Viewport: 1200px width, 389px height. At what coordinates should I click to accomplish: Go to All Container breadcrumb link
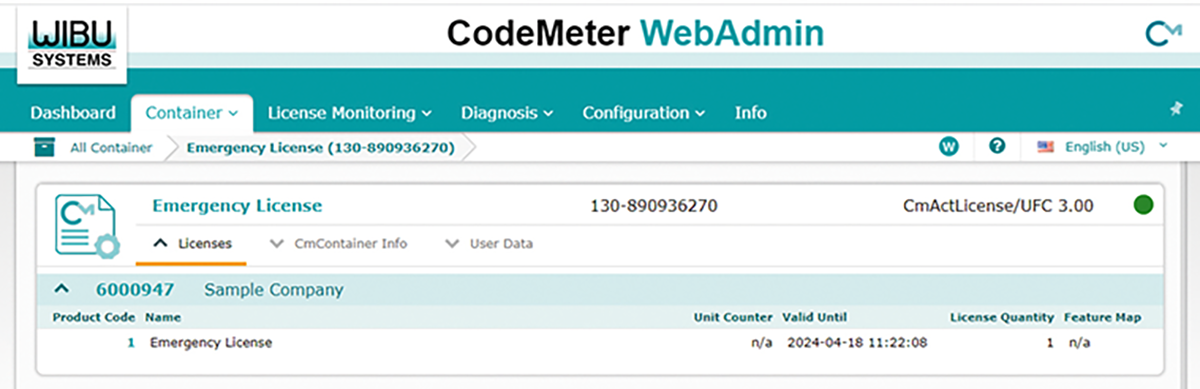click(111, 148)
